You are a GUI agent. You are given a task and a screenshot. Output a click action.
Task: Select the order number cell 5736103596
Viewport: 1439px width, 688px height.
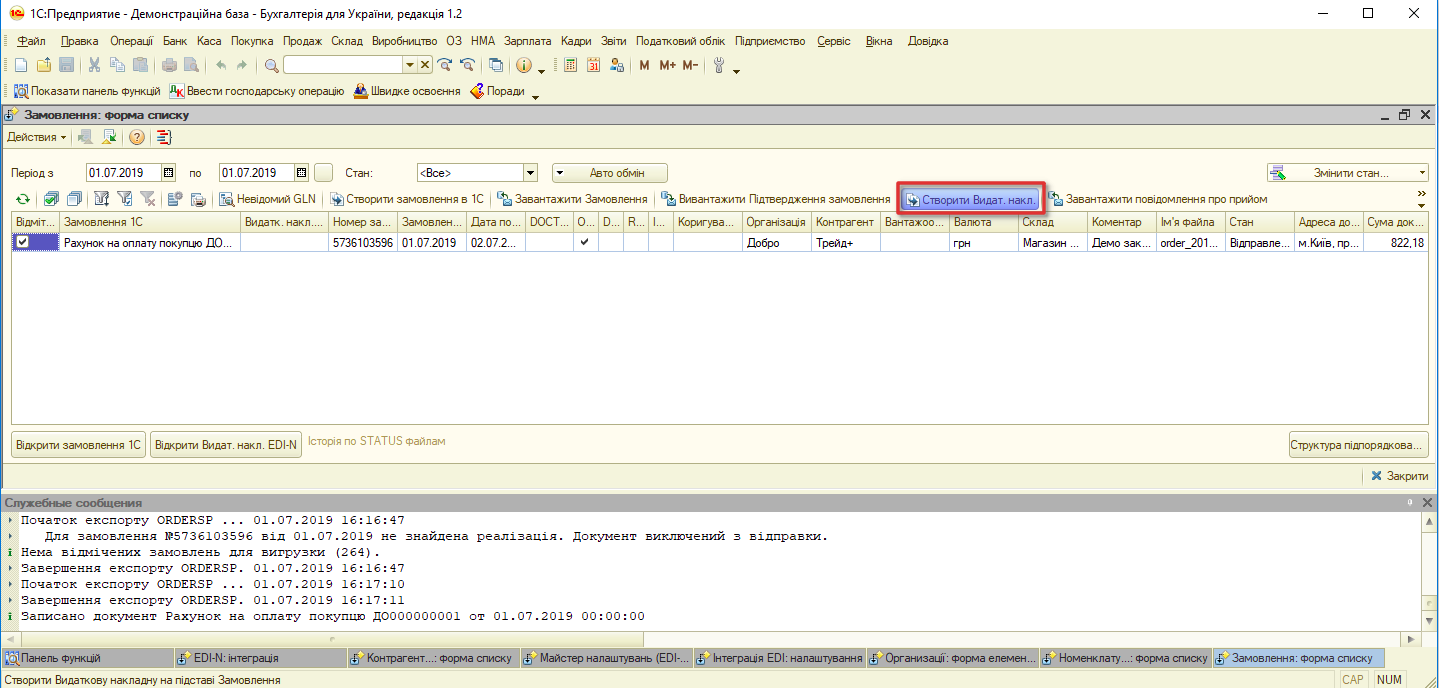pos(362,243)
